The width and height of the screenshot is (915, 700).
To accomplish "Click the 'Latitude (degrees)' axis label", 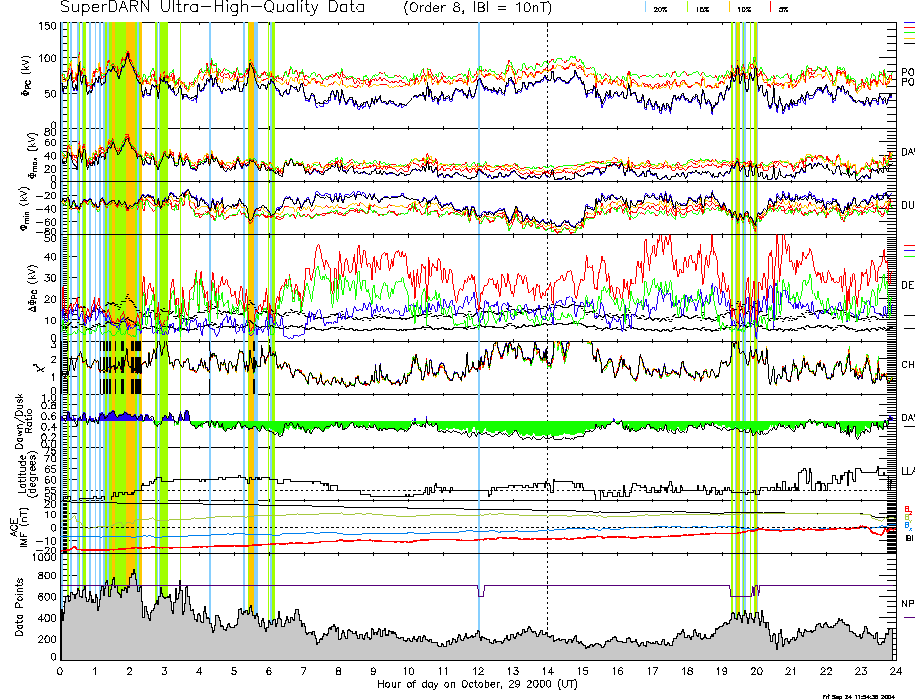I will [x=27, y=472].
